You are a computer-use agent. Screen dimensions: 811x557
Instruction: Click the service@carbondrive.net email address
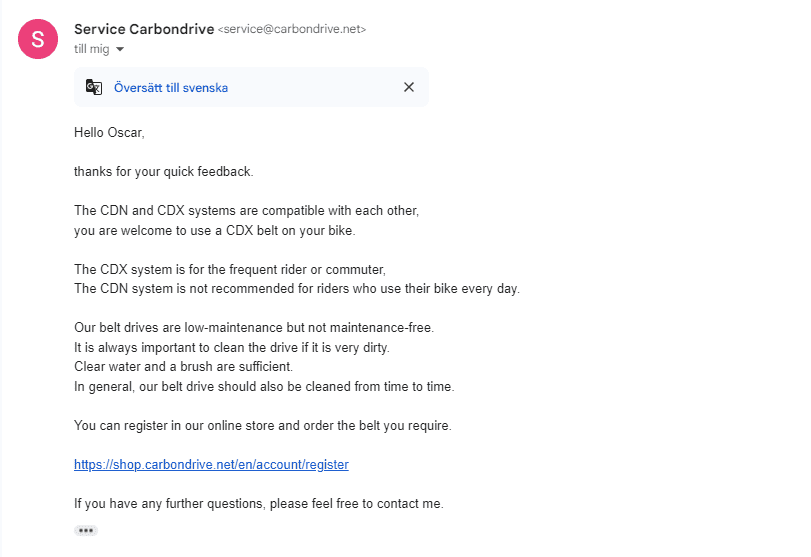292,29
